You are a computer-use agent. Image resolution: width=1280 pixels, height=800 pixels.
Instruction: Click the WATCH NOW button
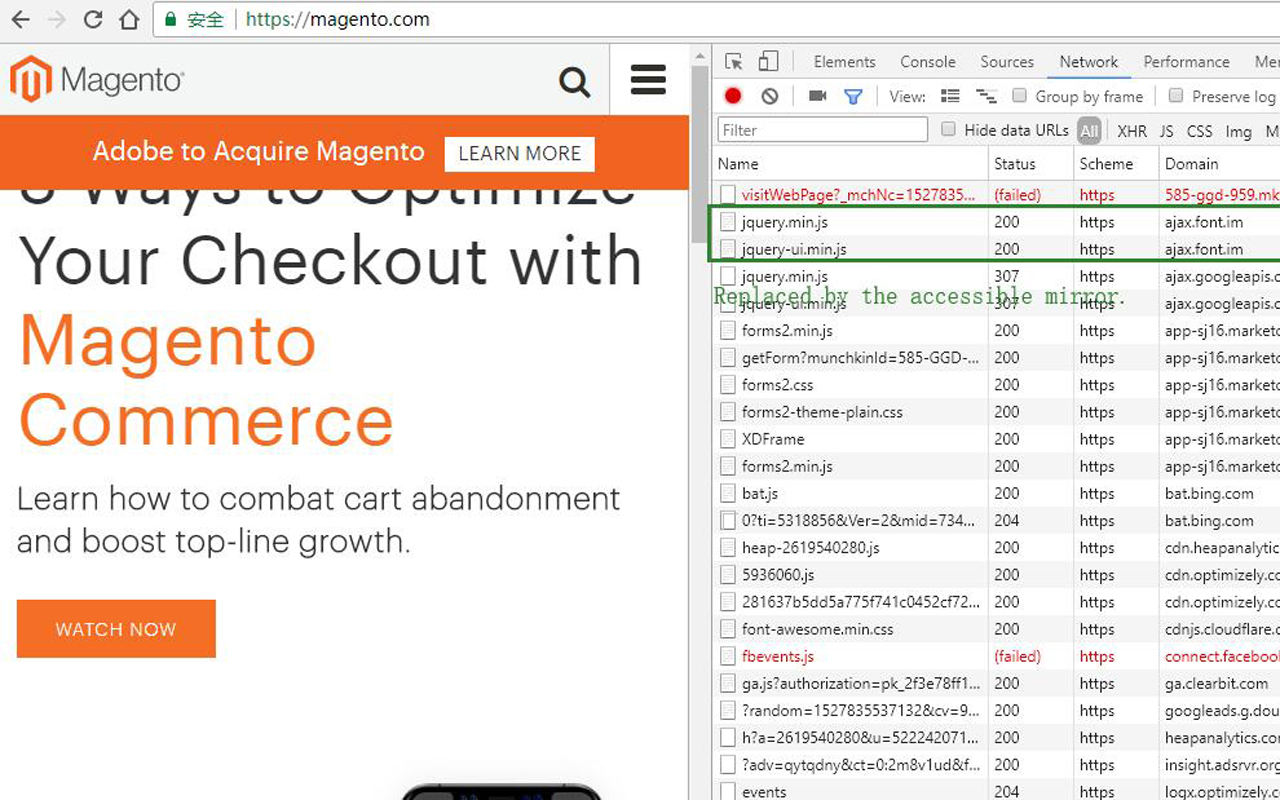116,629
